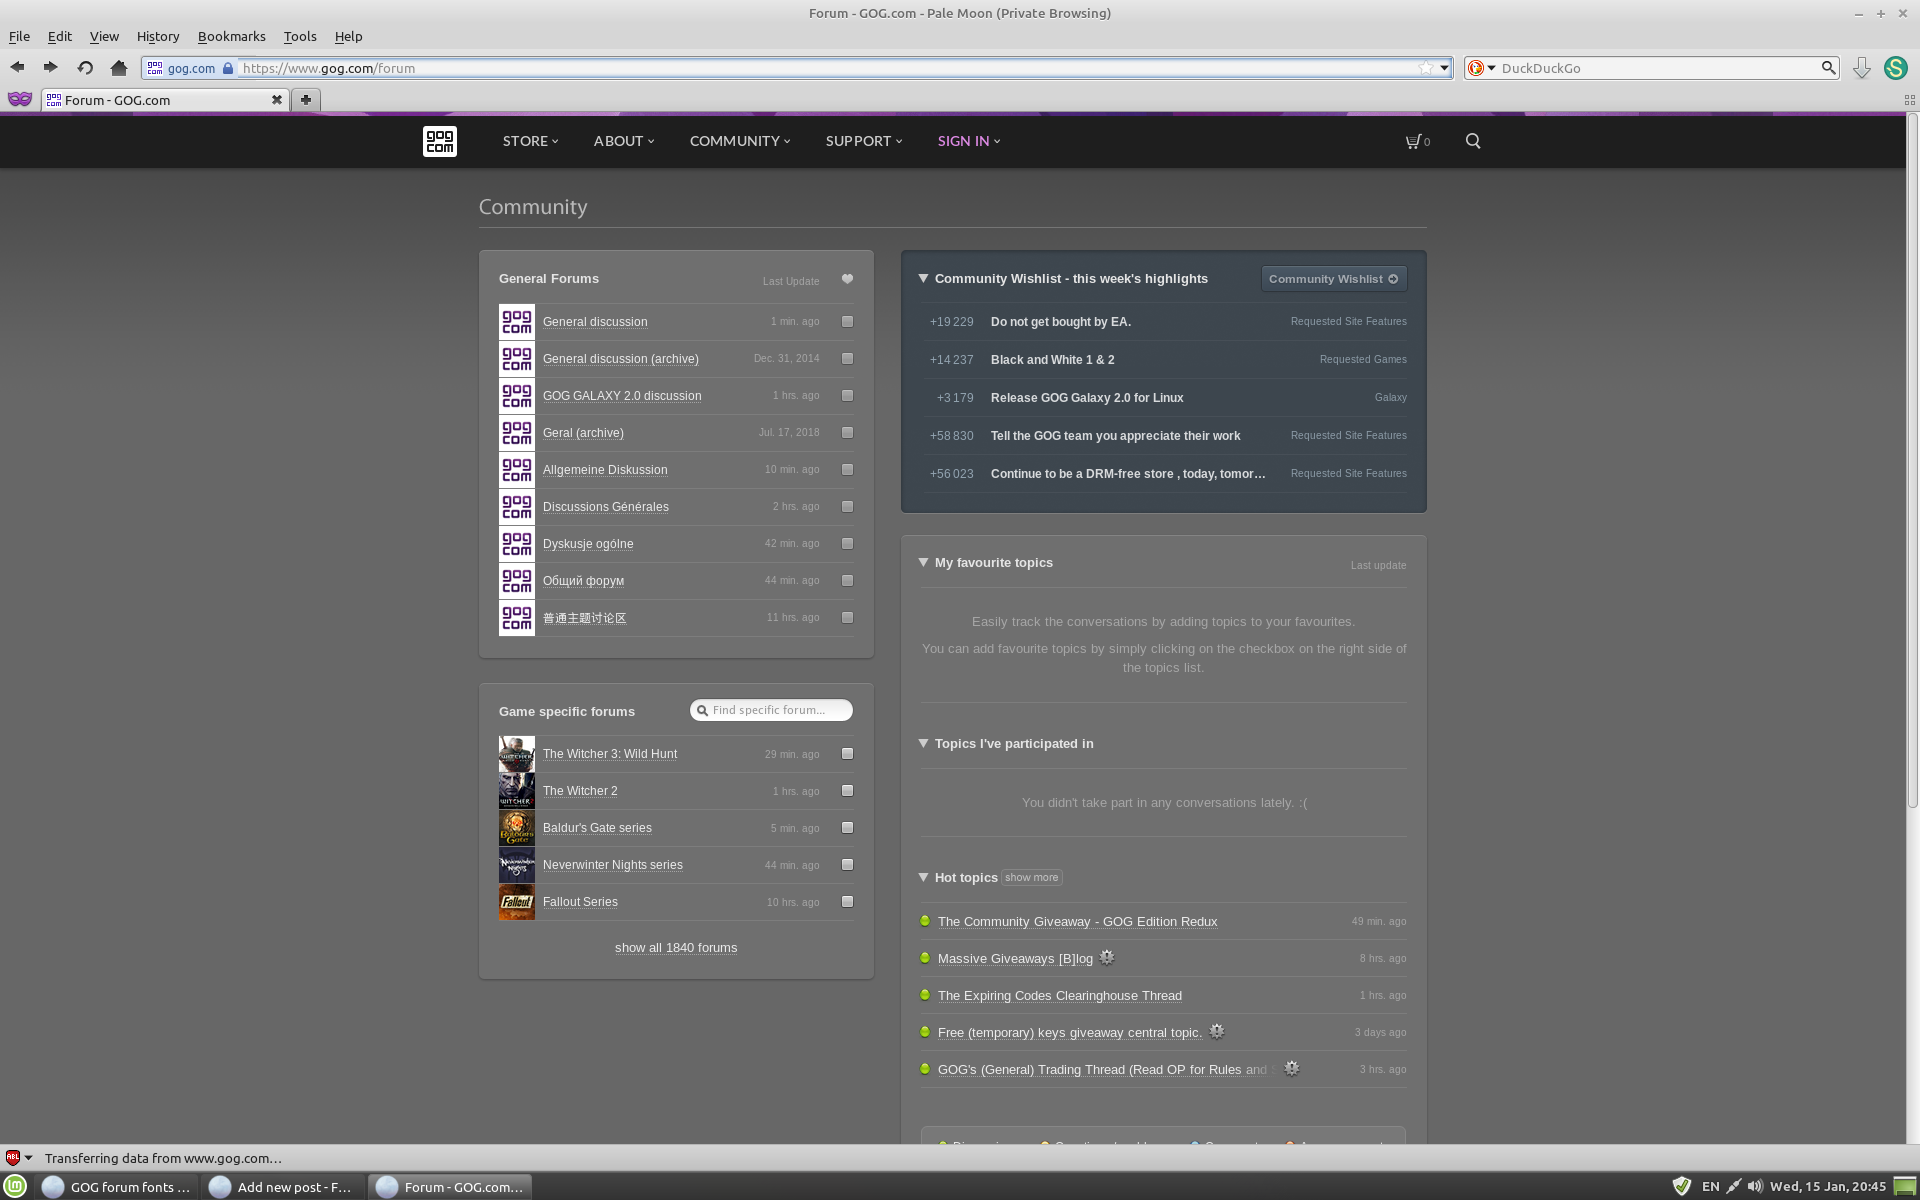The width and height of the screenshot is (1920, 1200).
Task: Open the File menu
Action: point(19,36)
